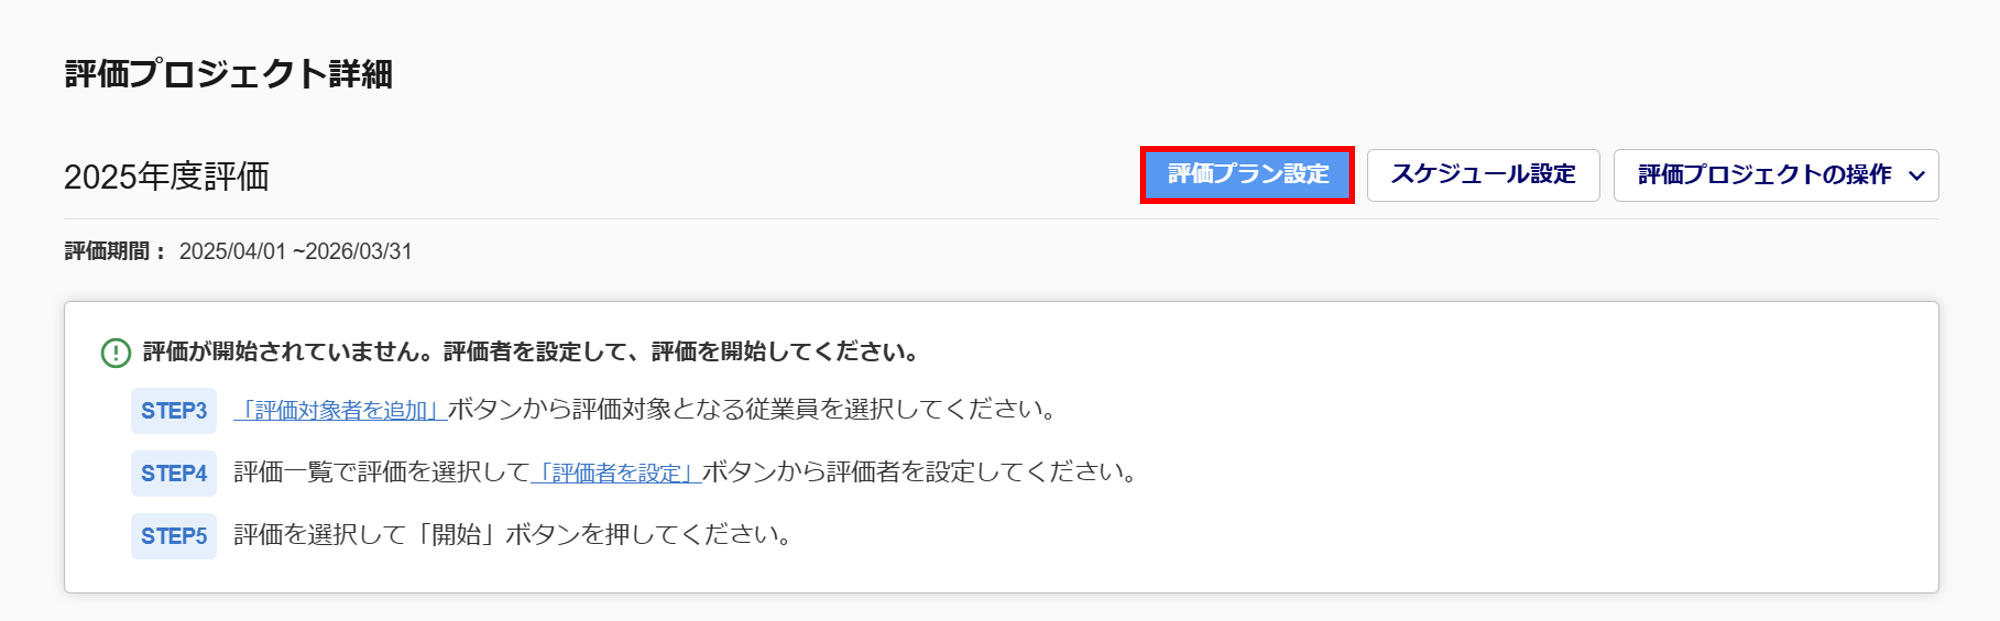Open the 「評価対象者を追加」 link
The image size is (2000, 621).
tap(340, 410)
